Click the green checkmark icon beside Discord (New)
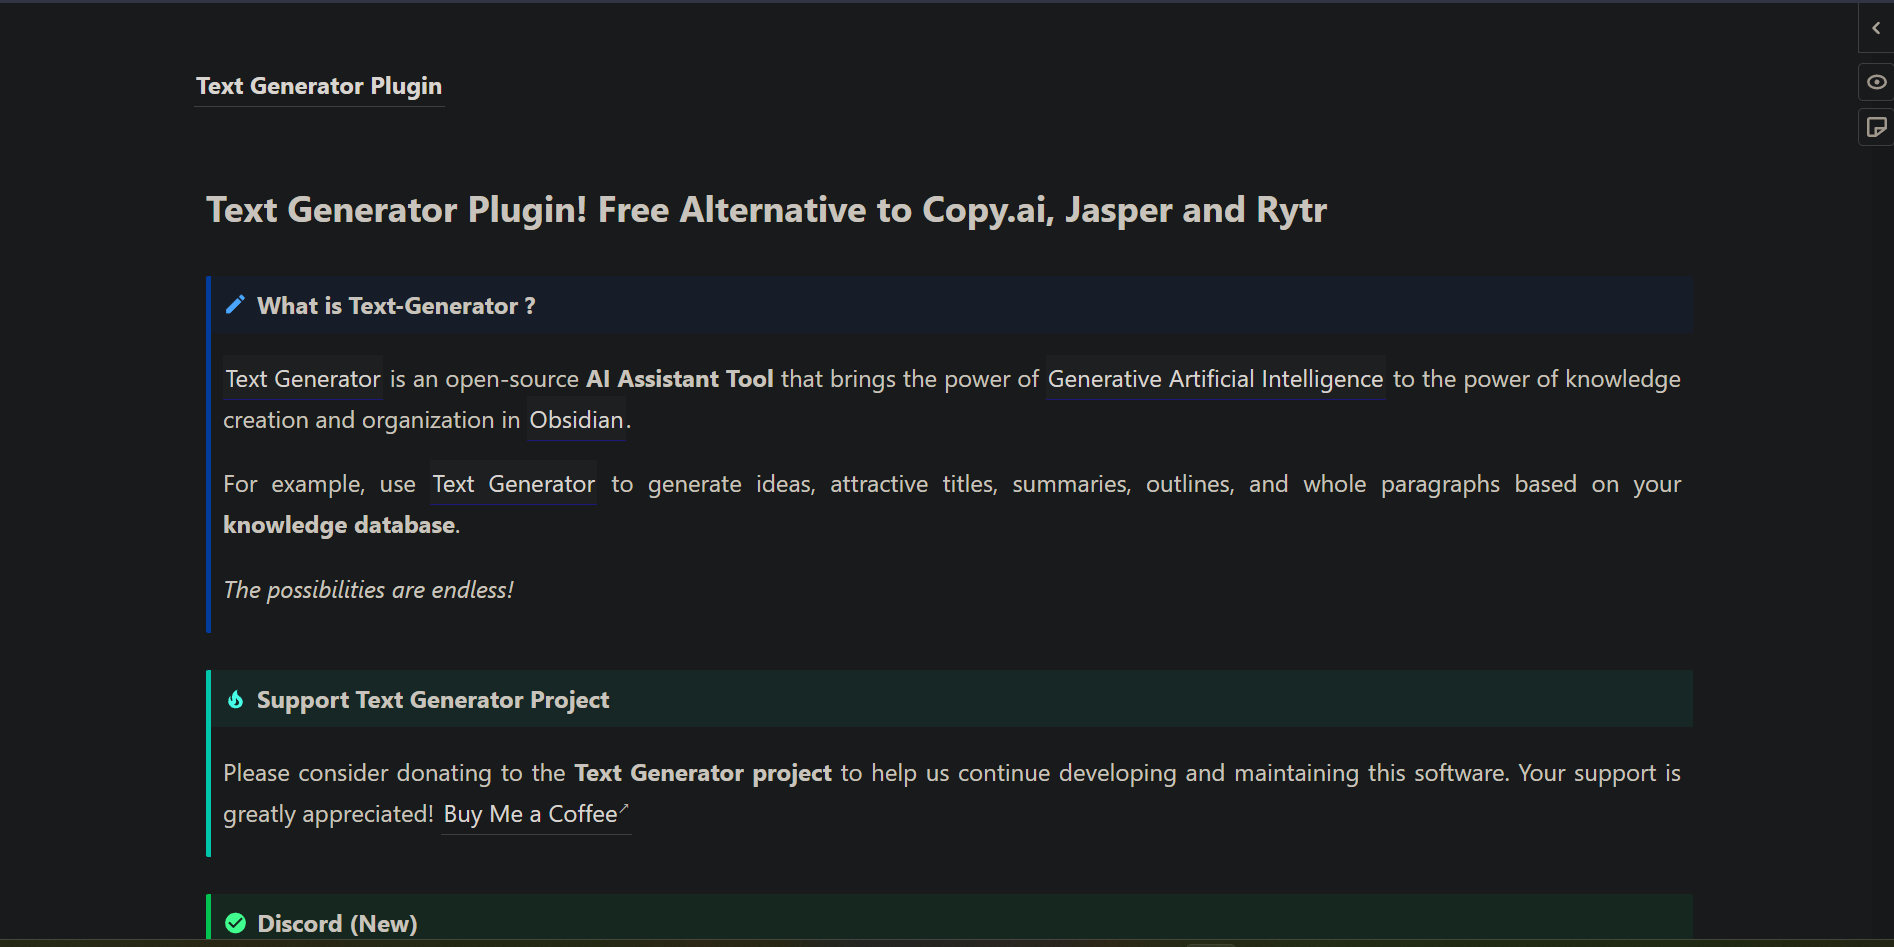 pos(236,923)
